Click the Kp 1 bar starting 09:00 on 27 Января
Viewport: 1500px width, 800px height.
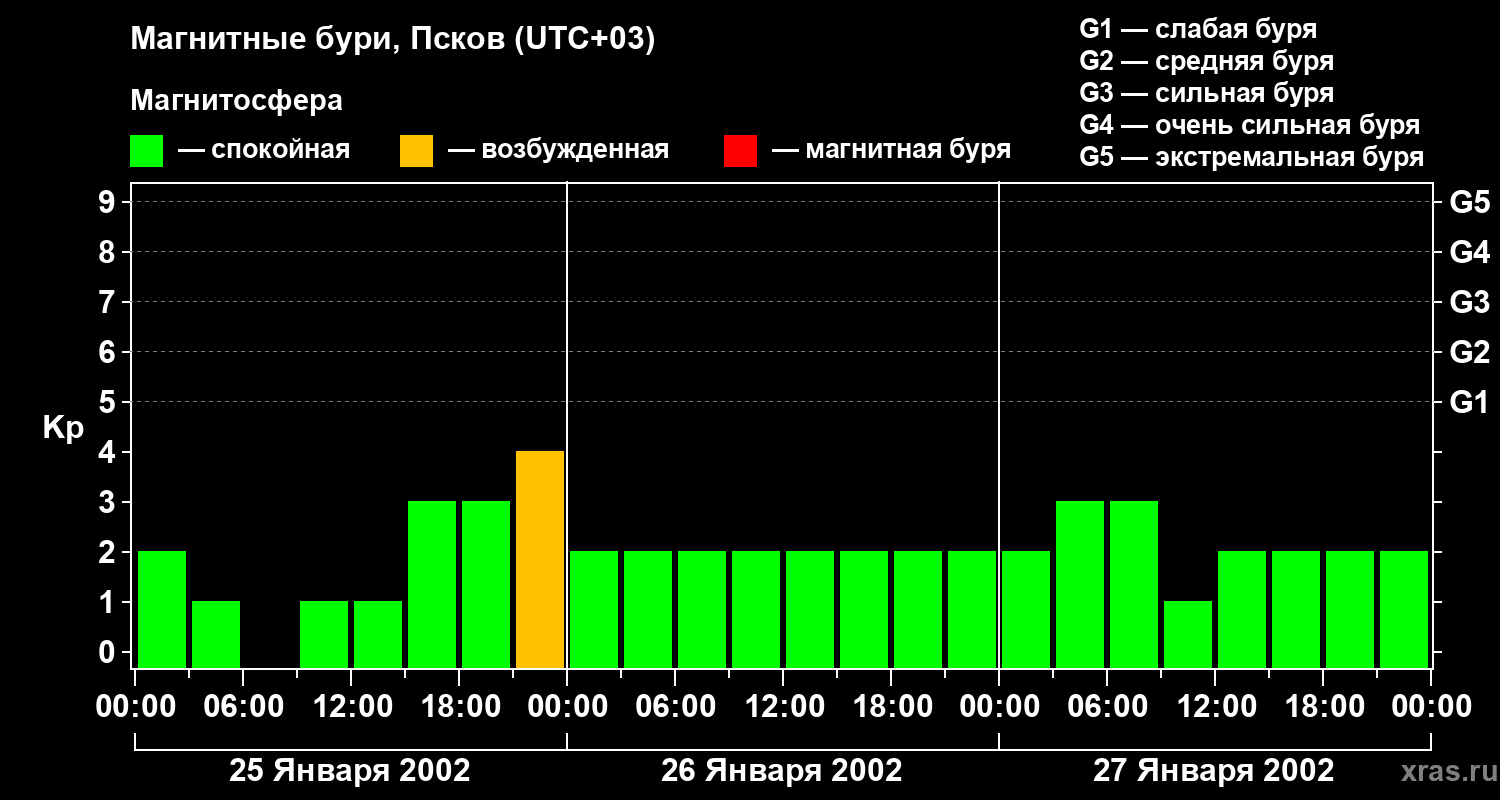pyautogui.click(x=1188, y=634)
